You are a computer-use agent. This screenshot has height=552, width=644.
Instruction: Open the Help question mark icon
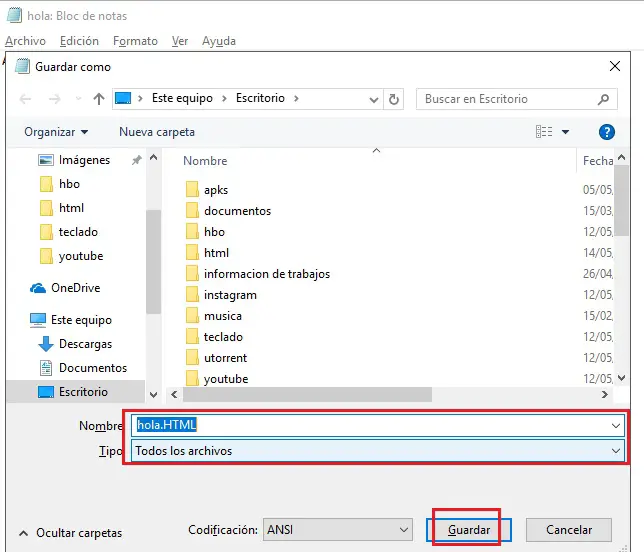pos(607,132)
